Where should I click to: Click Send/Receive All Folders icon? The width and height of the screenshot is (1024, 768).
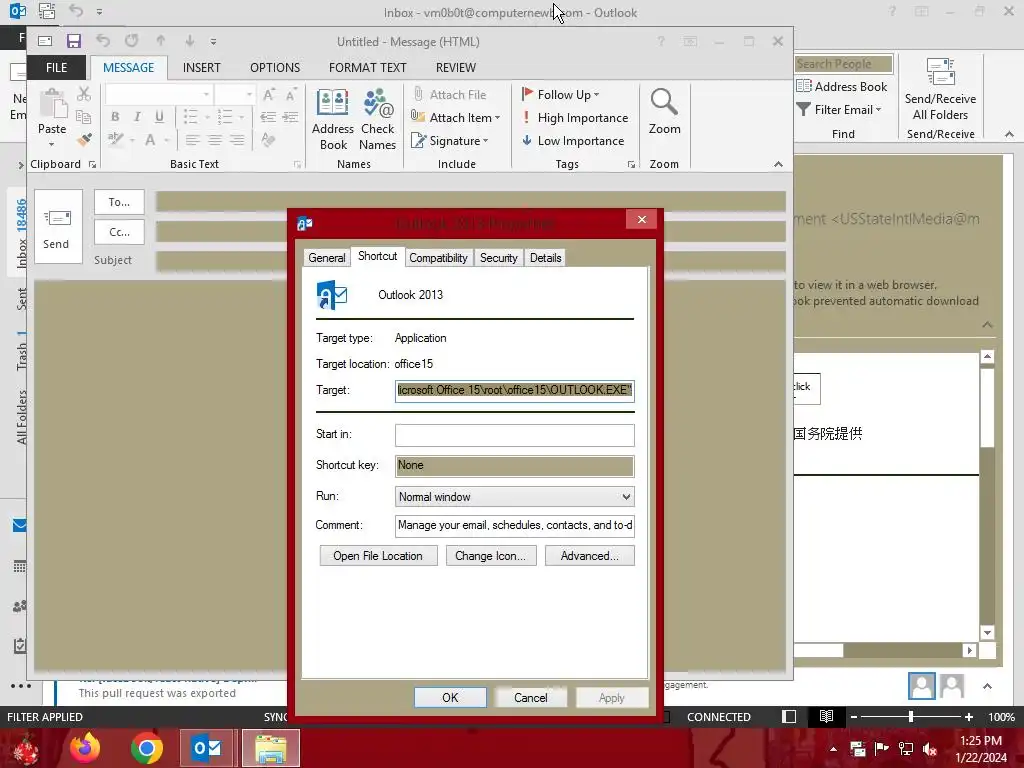click(x=940, y=89)
